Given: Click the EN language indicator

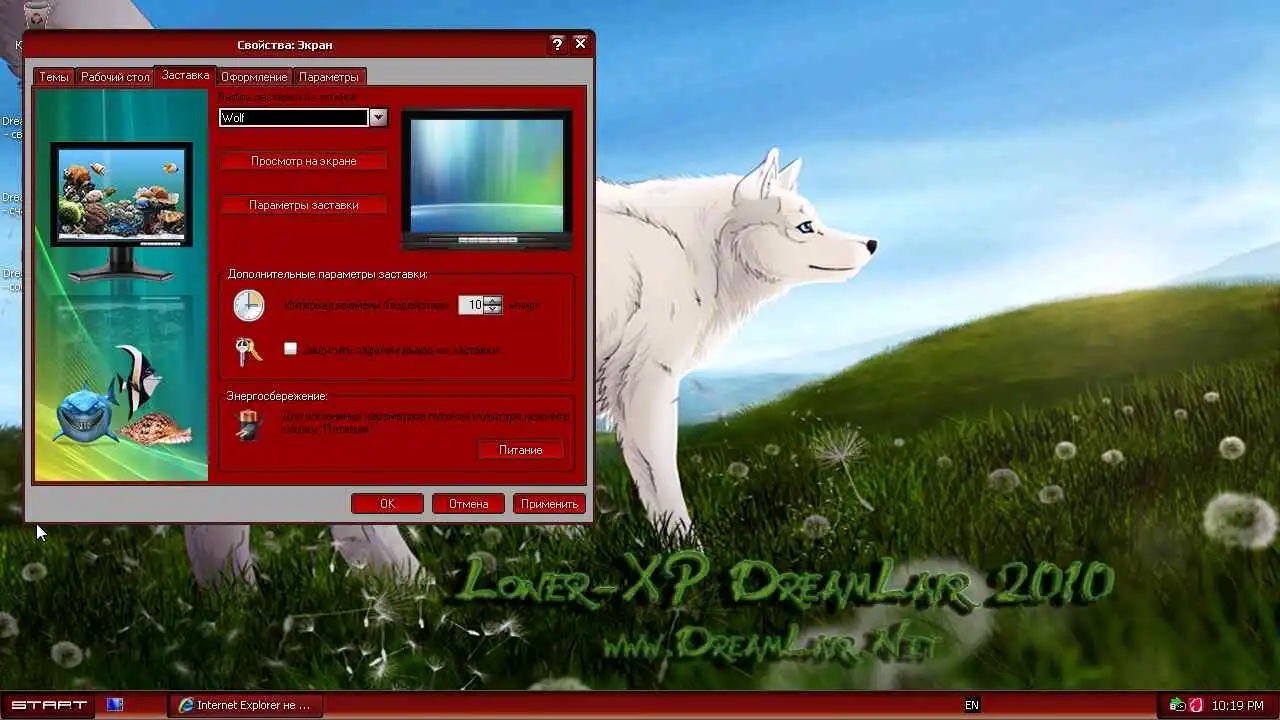Looking at the screenshot, I should (x=972, y=705).
